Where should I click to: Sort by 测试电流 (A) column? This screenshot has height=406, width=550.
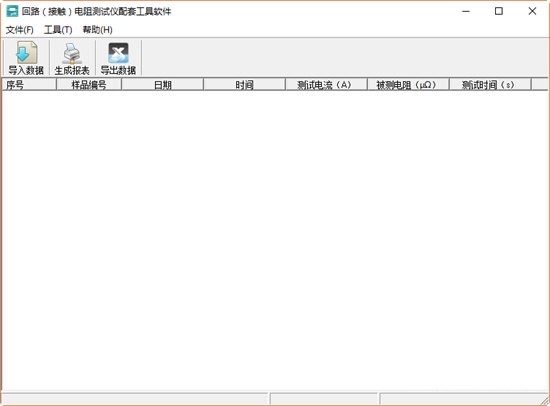click(326, 85)
